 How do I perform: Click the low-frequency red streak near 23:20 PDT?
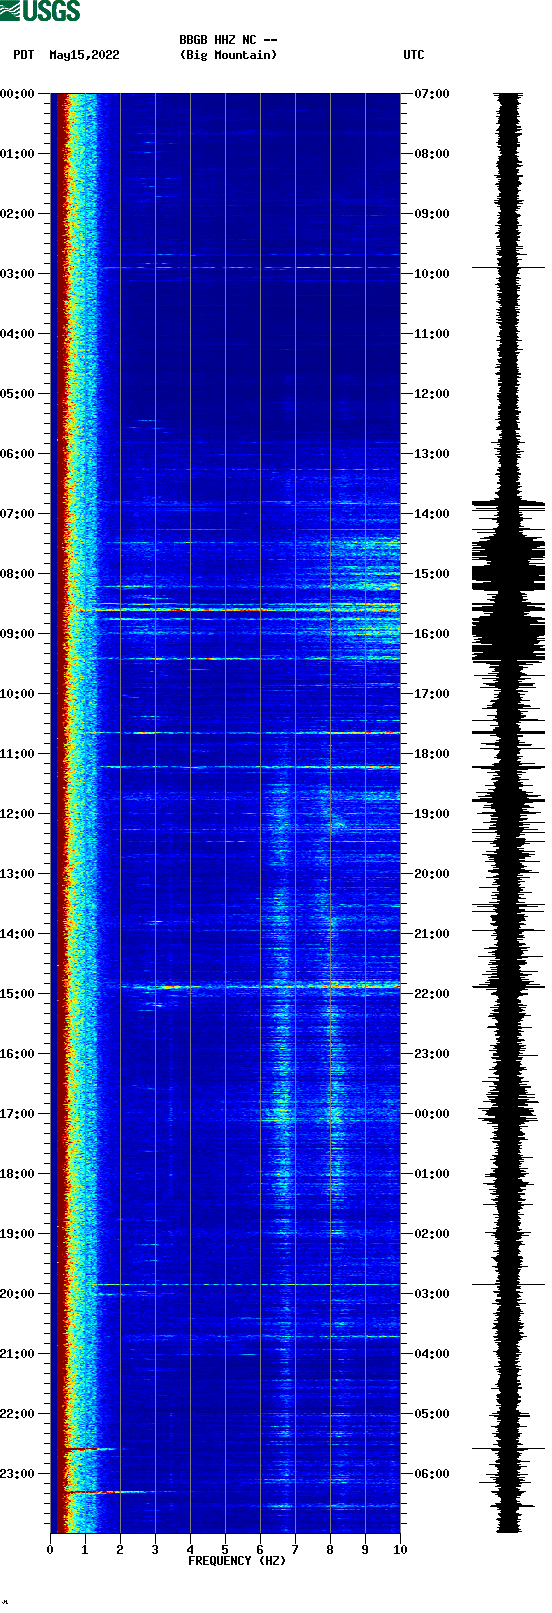tap(105, 1492)
